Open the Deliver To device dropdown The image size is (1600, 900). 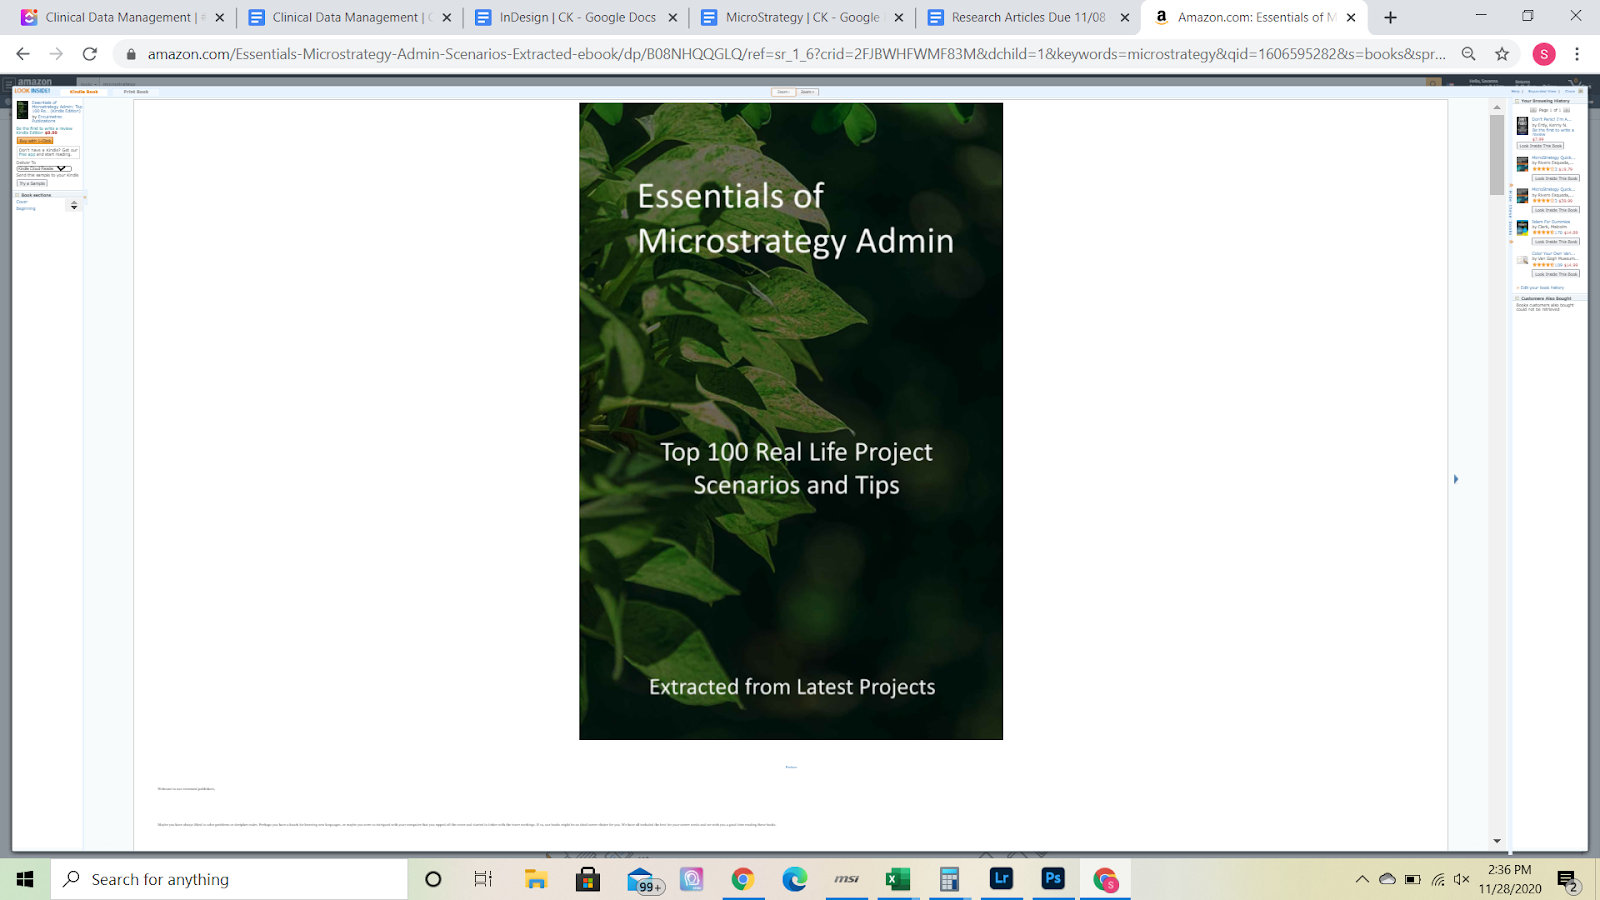(44, 169)
